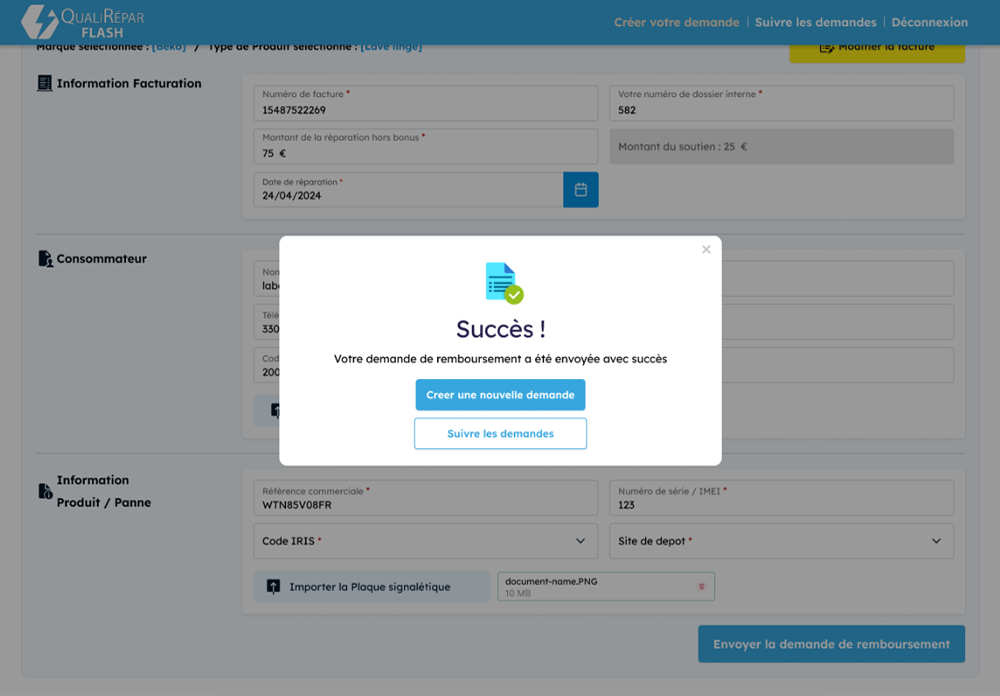This screenshot has width=1000, height=696.
Task: Click the Information Produit / Panne icon
Action: click(x=45, y=491)
